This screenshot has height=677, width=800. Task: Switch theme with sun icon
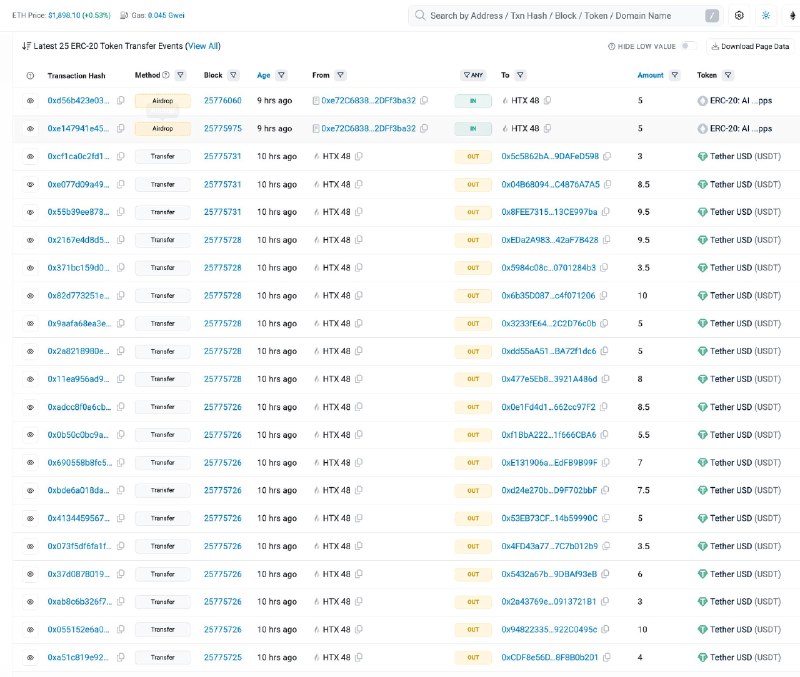[766, 15]
